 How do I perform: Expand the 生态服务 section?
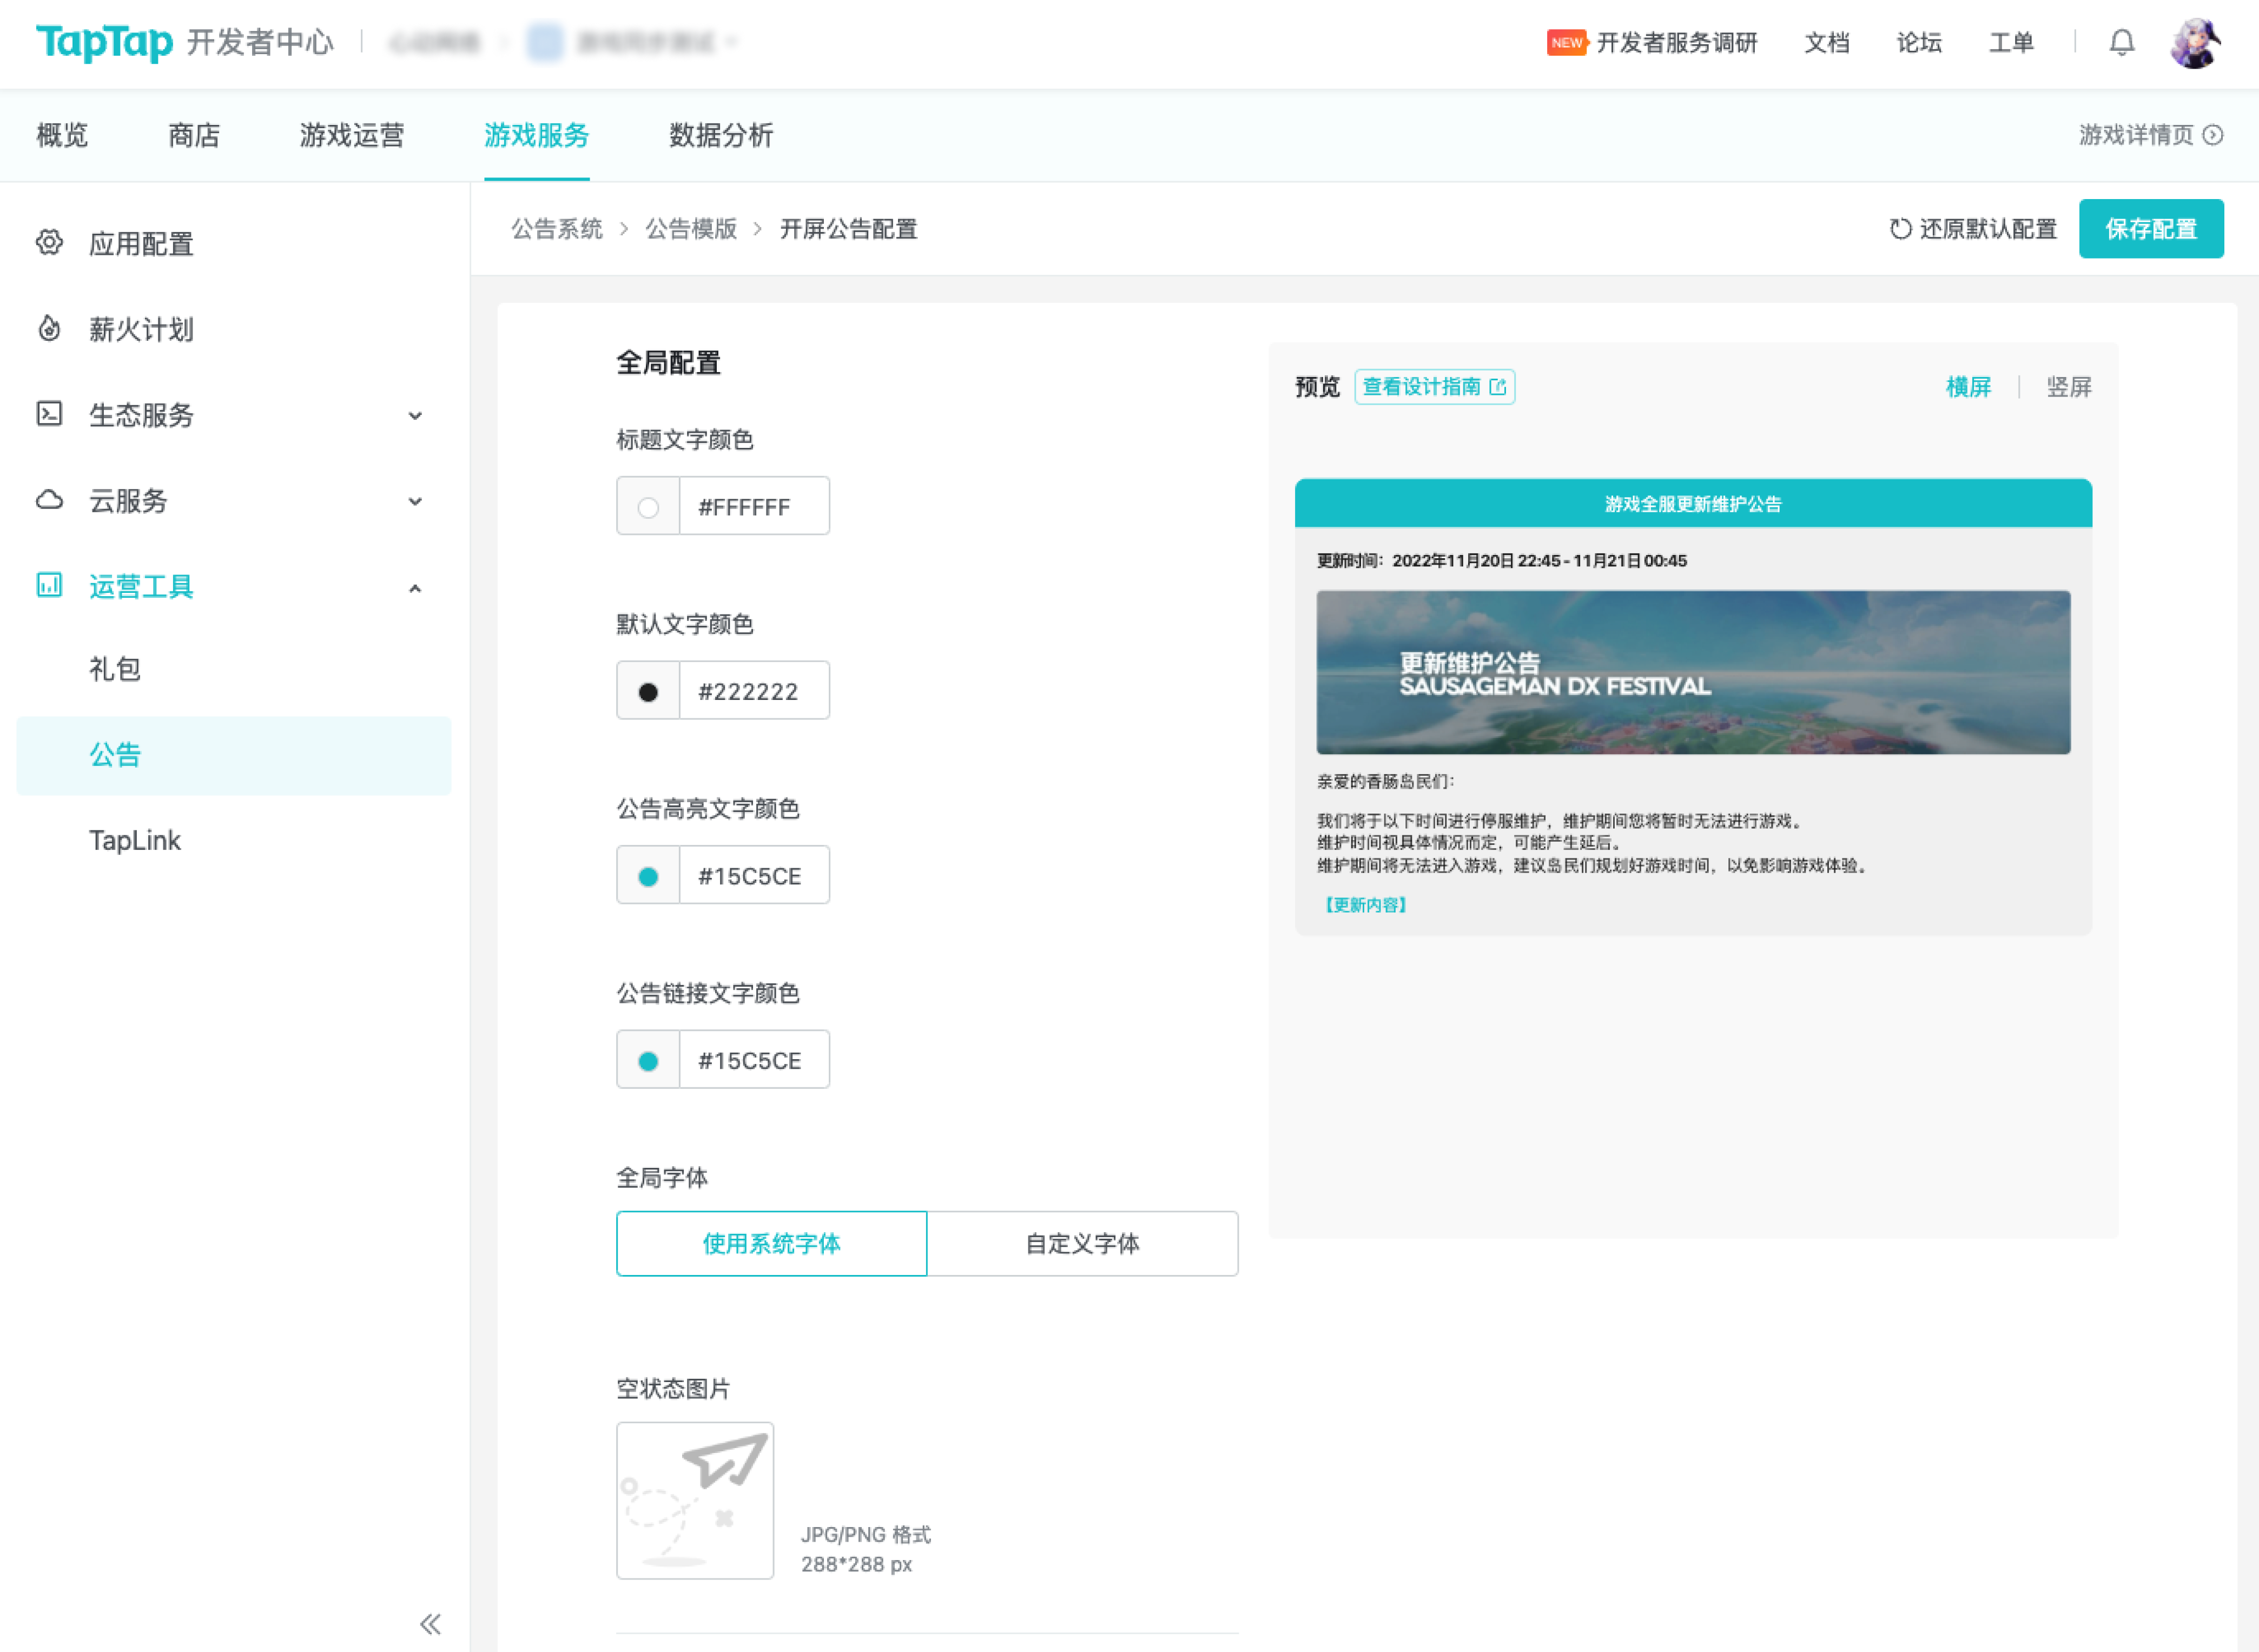tap(415, 415)
